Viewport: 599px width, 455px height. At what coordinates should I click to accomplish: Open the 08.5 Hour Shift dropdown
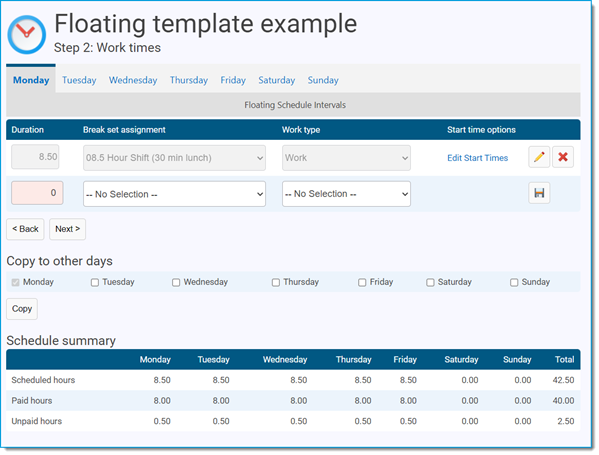tap(174, 158)
